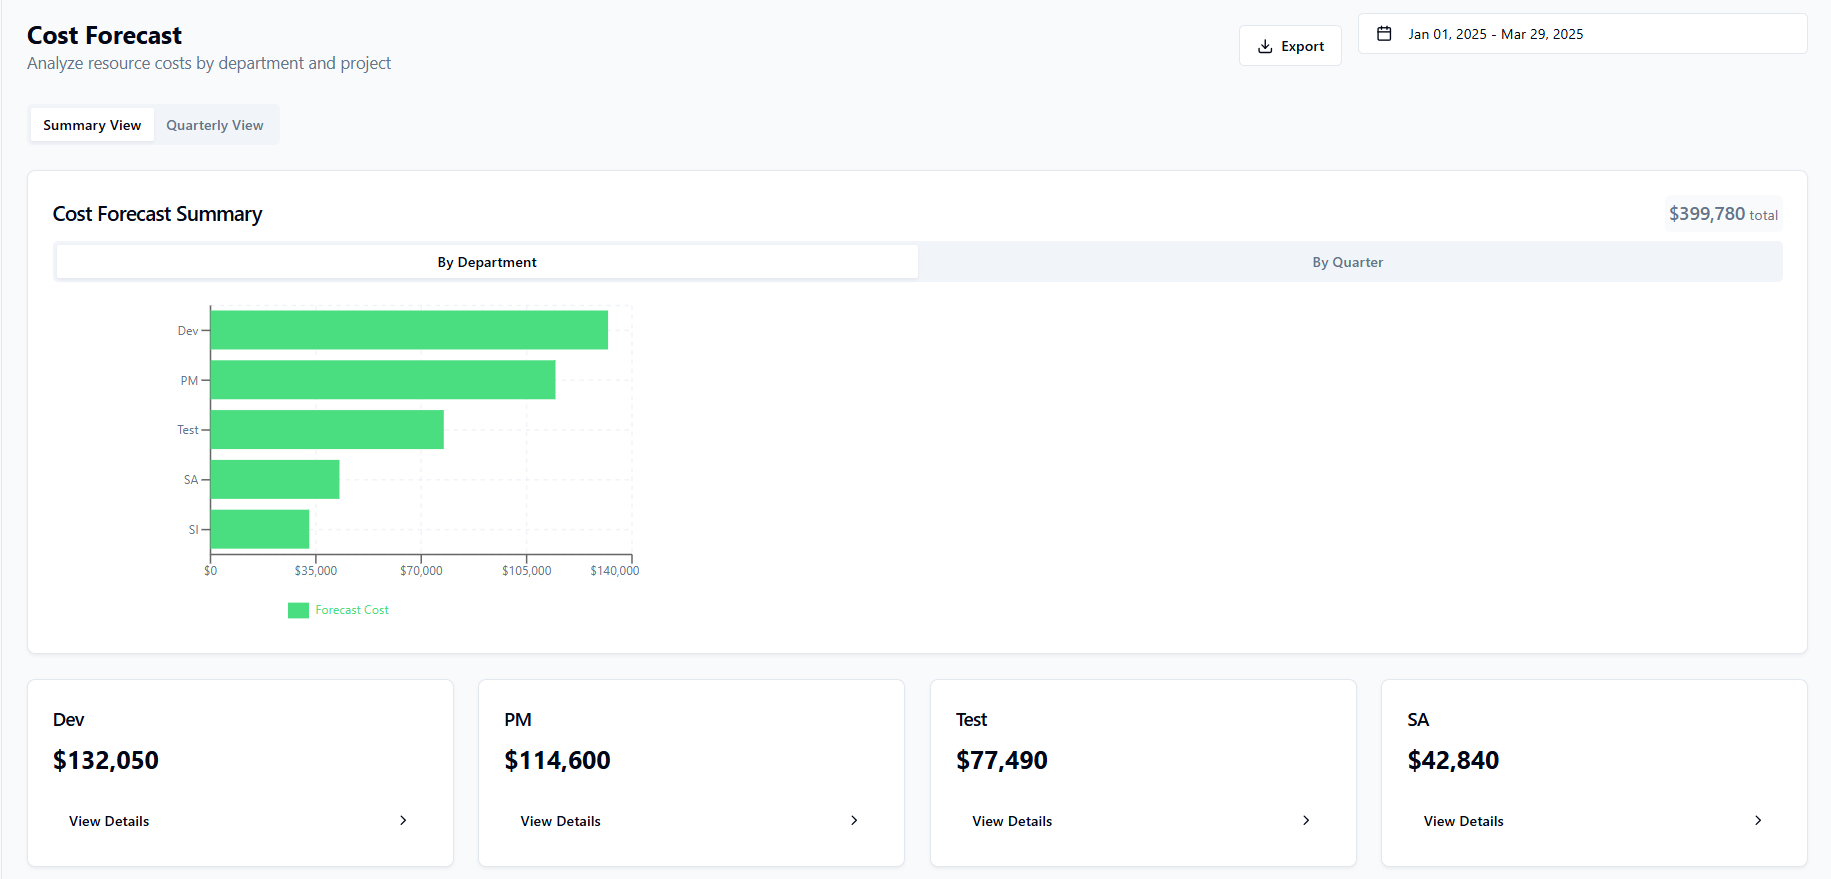Click the $114,600 PM amount
The image size is (1831, 879).
(557, 761)
